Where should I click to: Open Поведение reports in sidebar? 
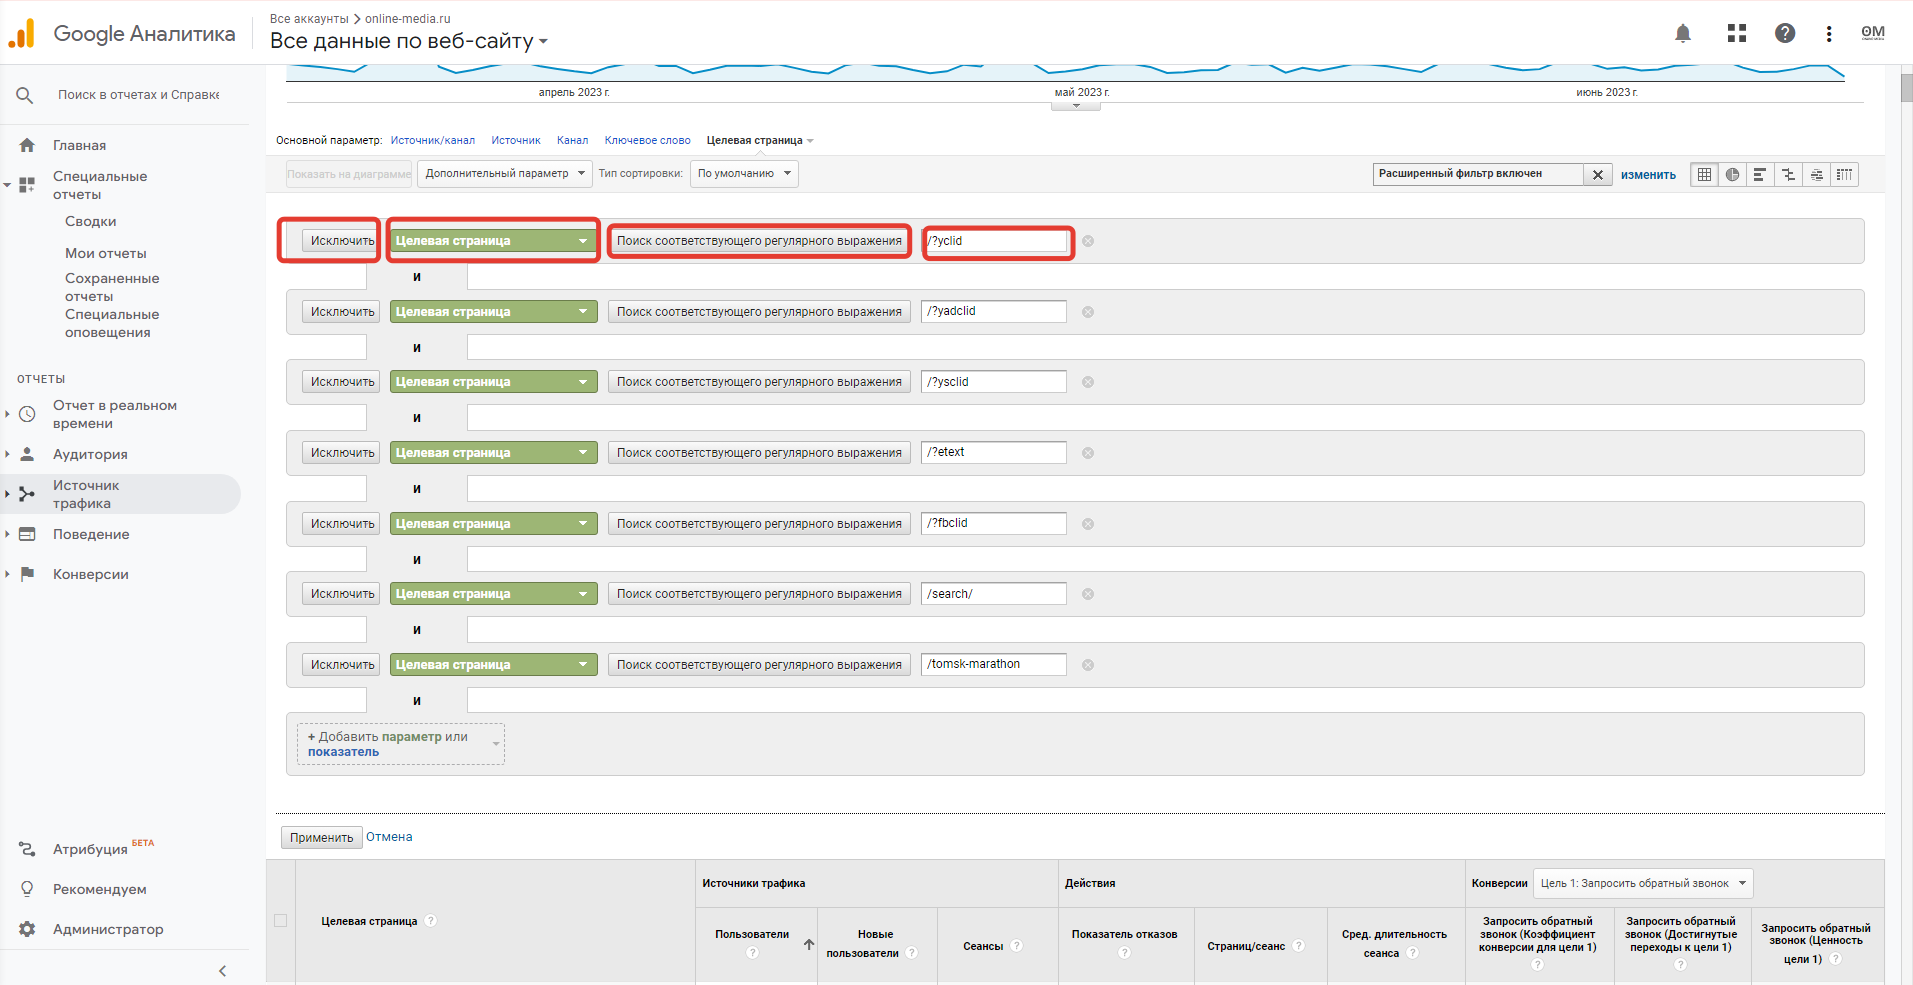pyautogui.click(x=91, y=535)
